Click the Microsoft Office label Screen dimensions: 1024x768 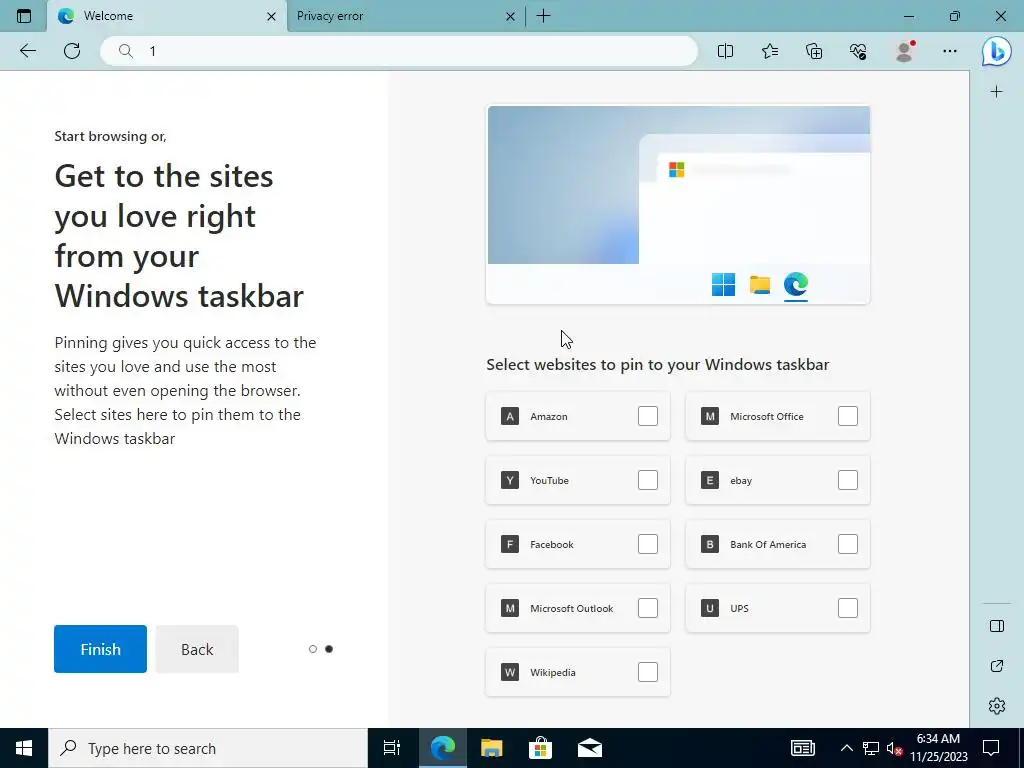pos(767,417)
